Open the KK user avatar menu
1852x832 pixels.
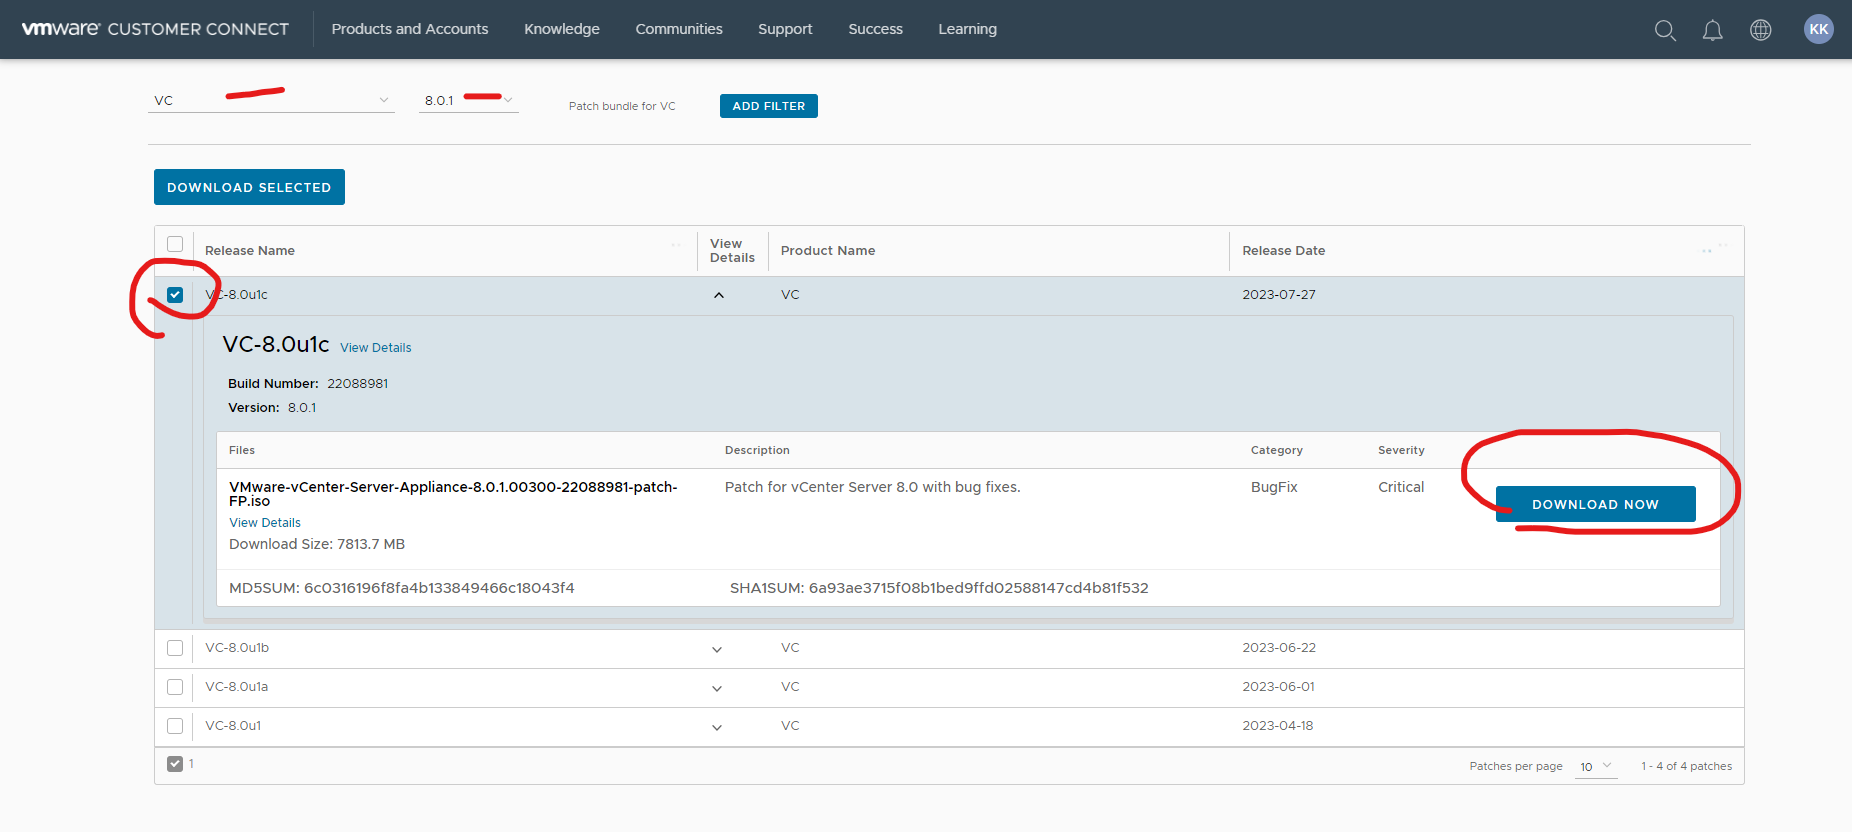point(1819,29)
